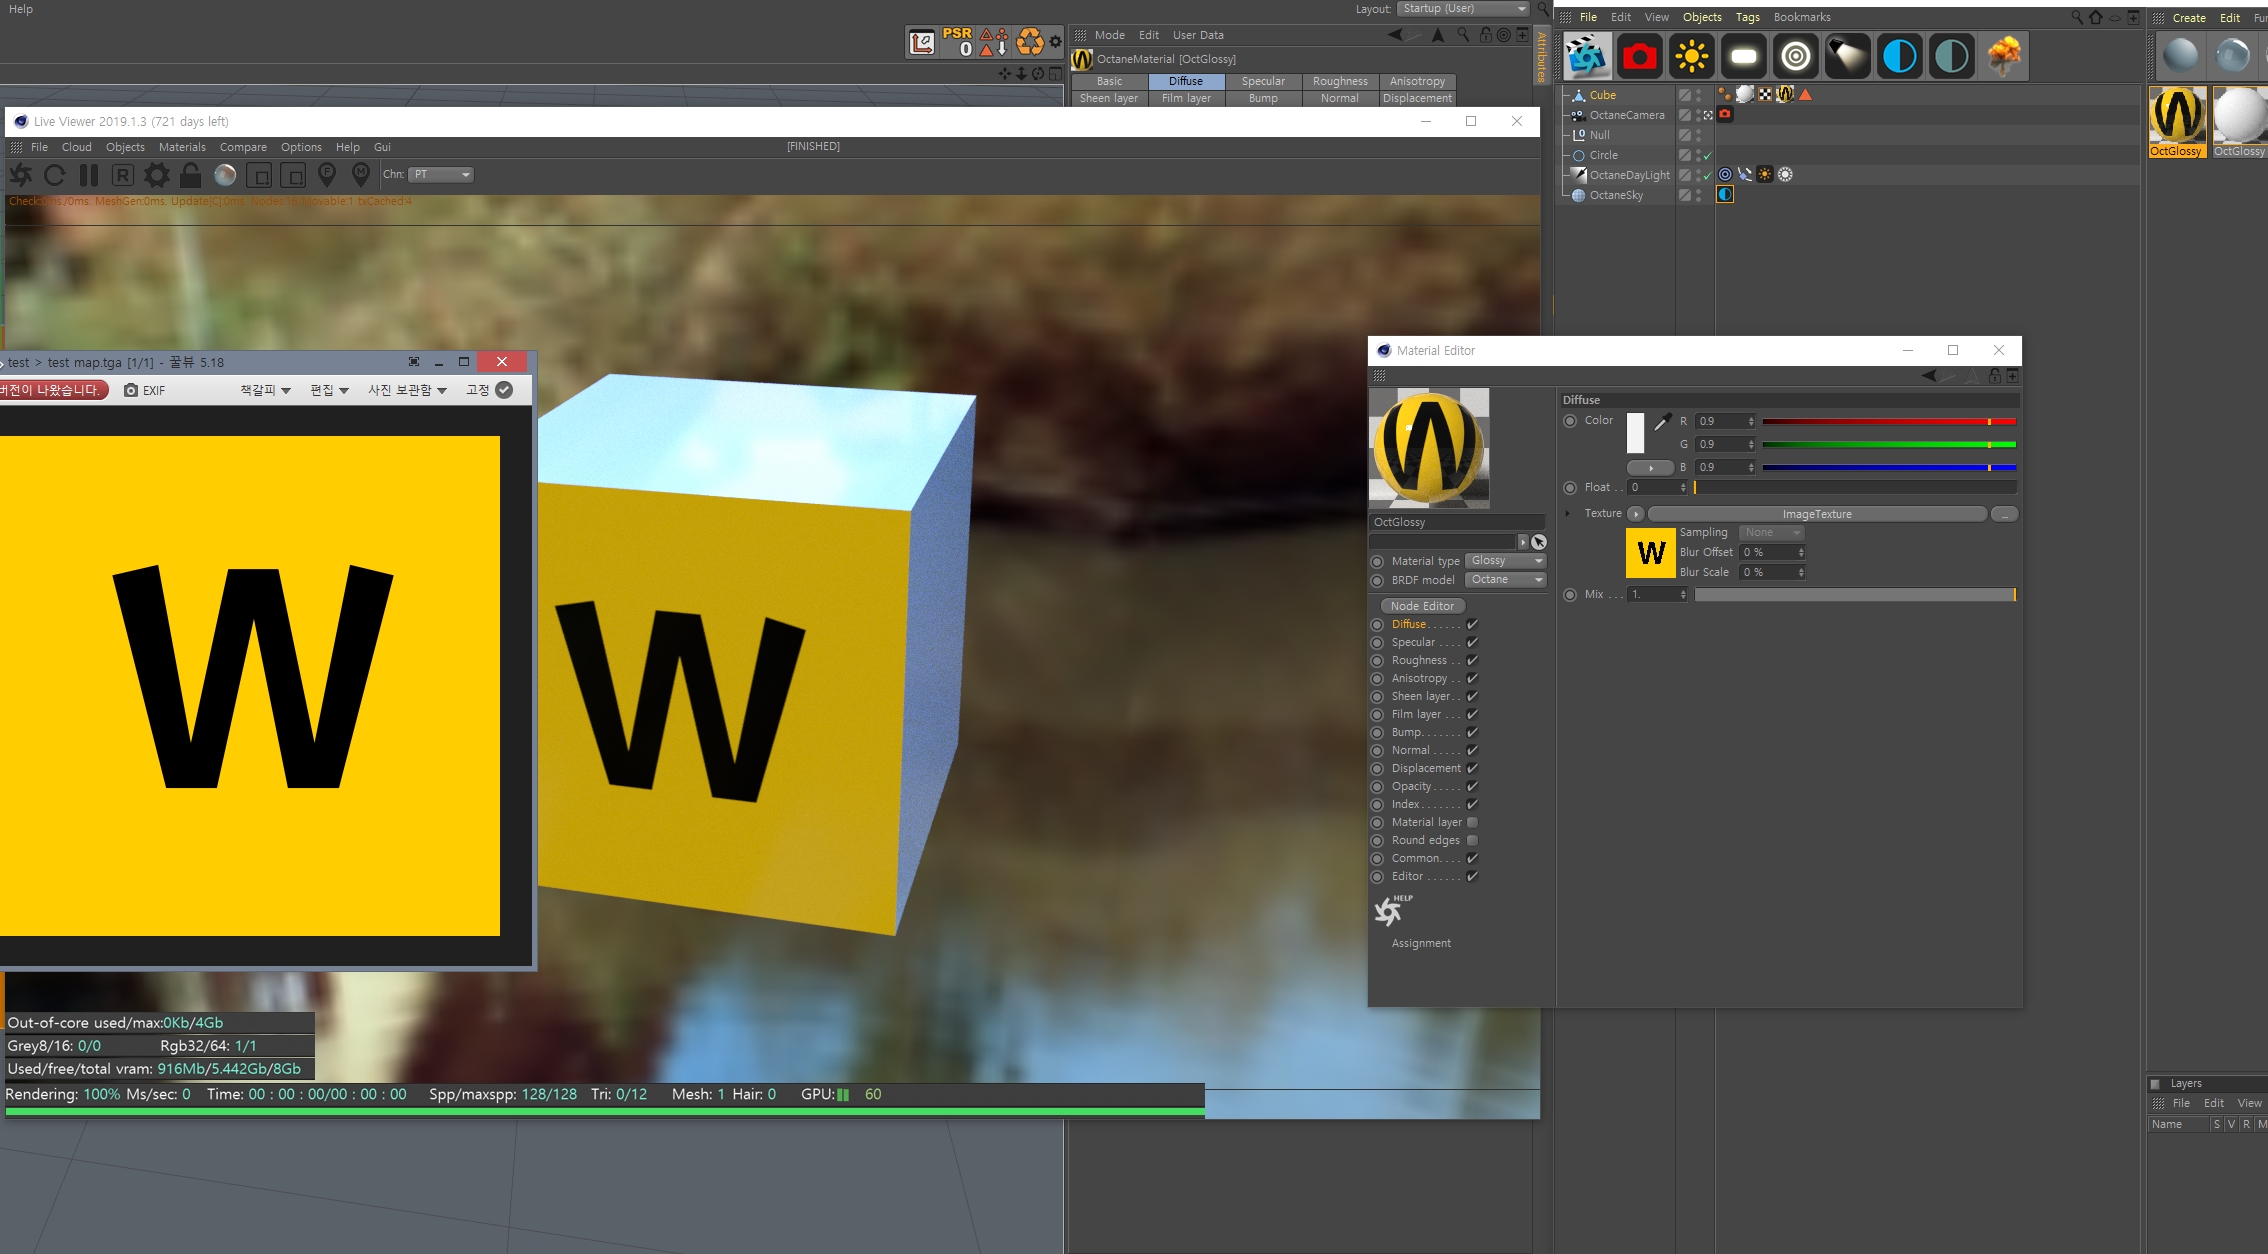The height and width of the screenshot is (1254, 2268).
Task: Toggle the Opacity channel checkbox
Action: point(1472,786)
